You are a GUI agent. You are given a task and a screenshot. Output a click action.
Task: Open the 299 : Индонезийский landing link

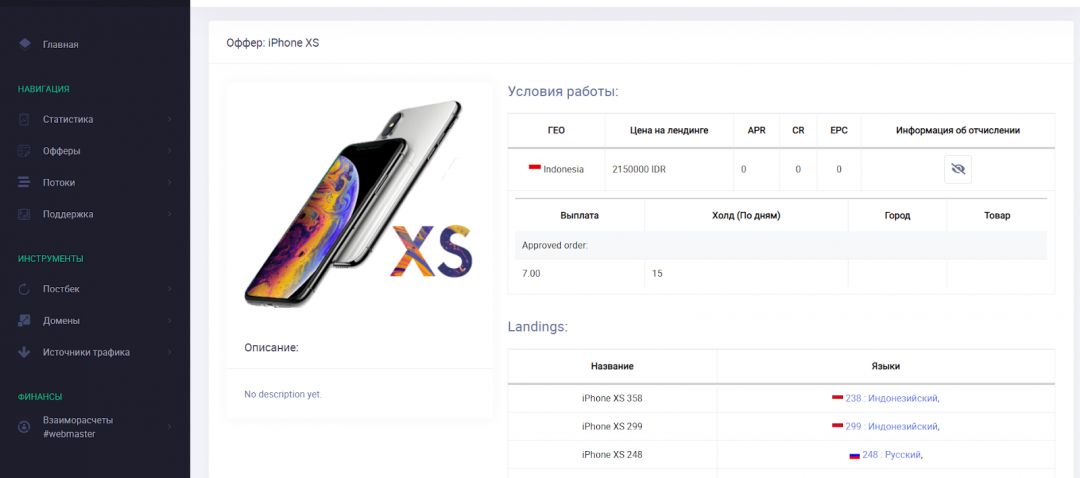pyautogui.click(x=891, y=426)
